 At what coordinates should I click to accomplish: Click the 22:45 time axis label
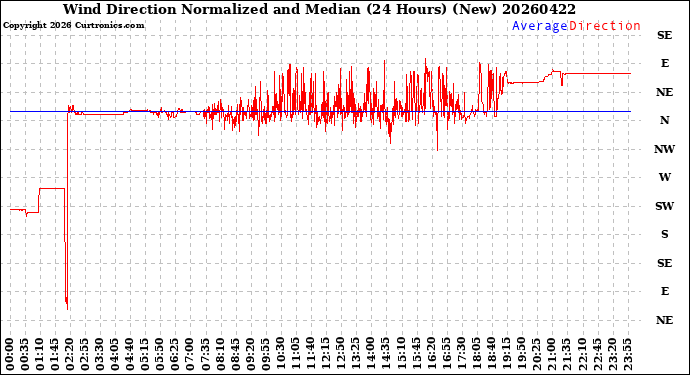pyautogui.click(x=597, y=354)
